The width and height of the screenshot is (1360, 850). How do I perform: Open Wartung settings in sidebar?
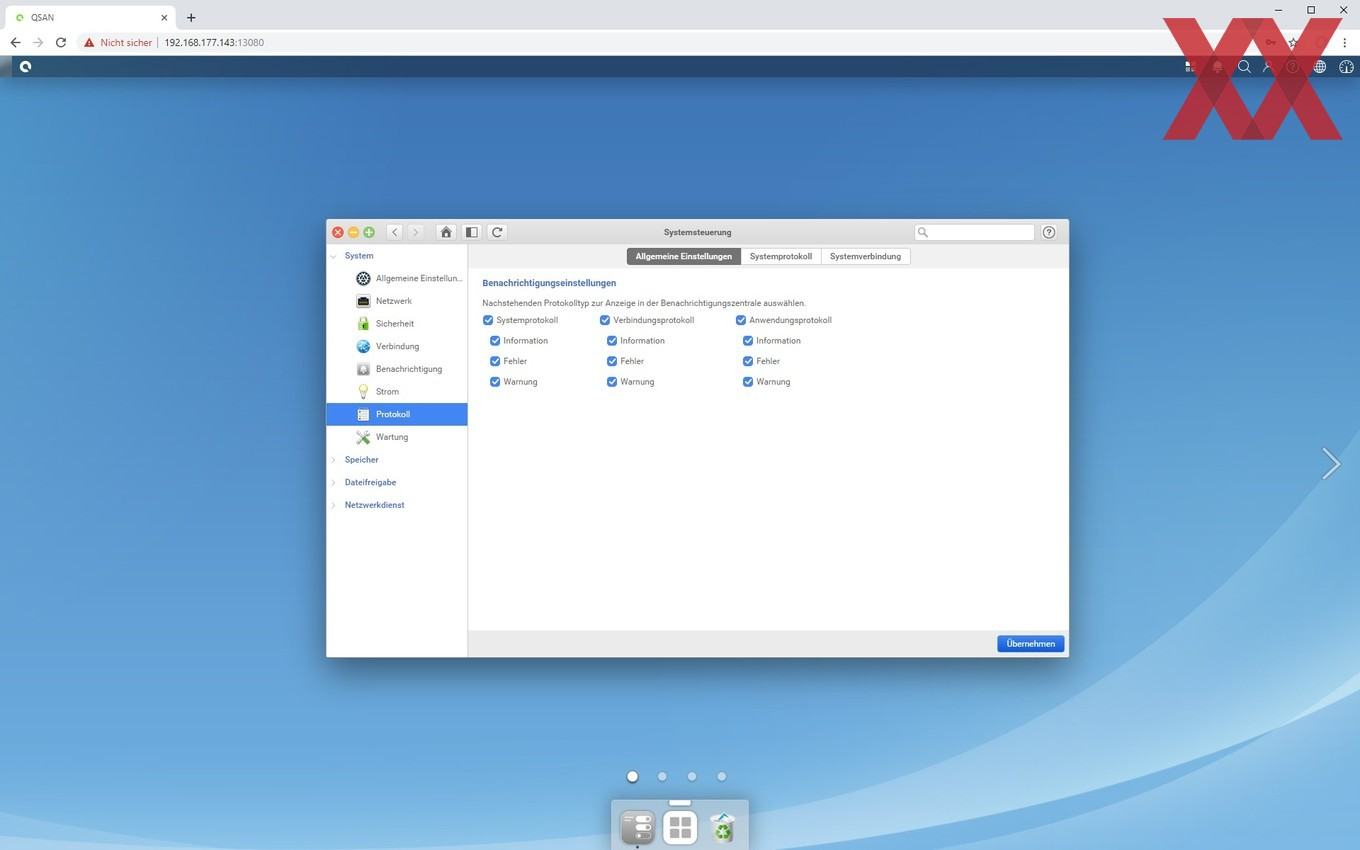pos(397,437)
